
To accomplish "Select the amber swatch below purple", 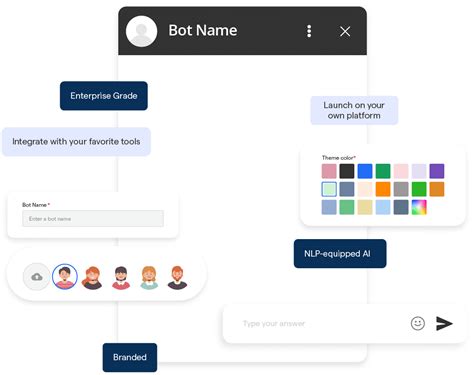I will [437, 189].
